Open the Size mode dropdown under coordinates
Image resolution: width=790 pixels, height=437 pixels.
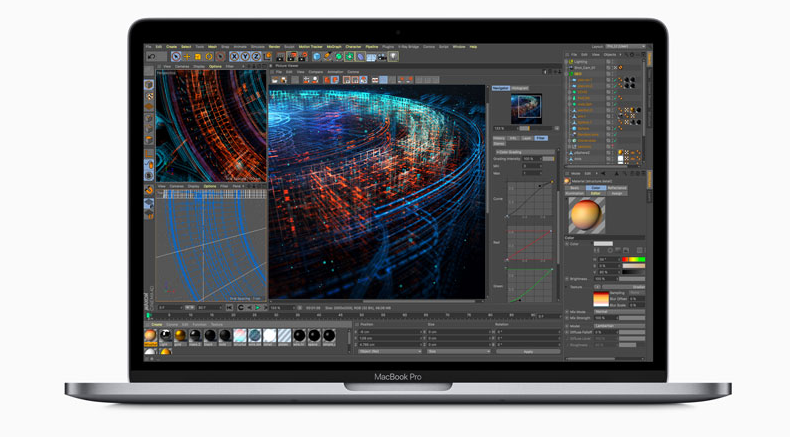click(x=458, y=351)
